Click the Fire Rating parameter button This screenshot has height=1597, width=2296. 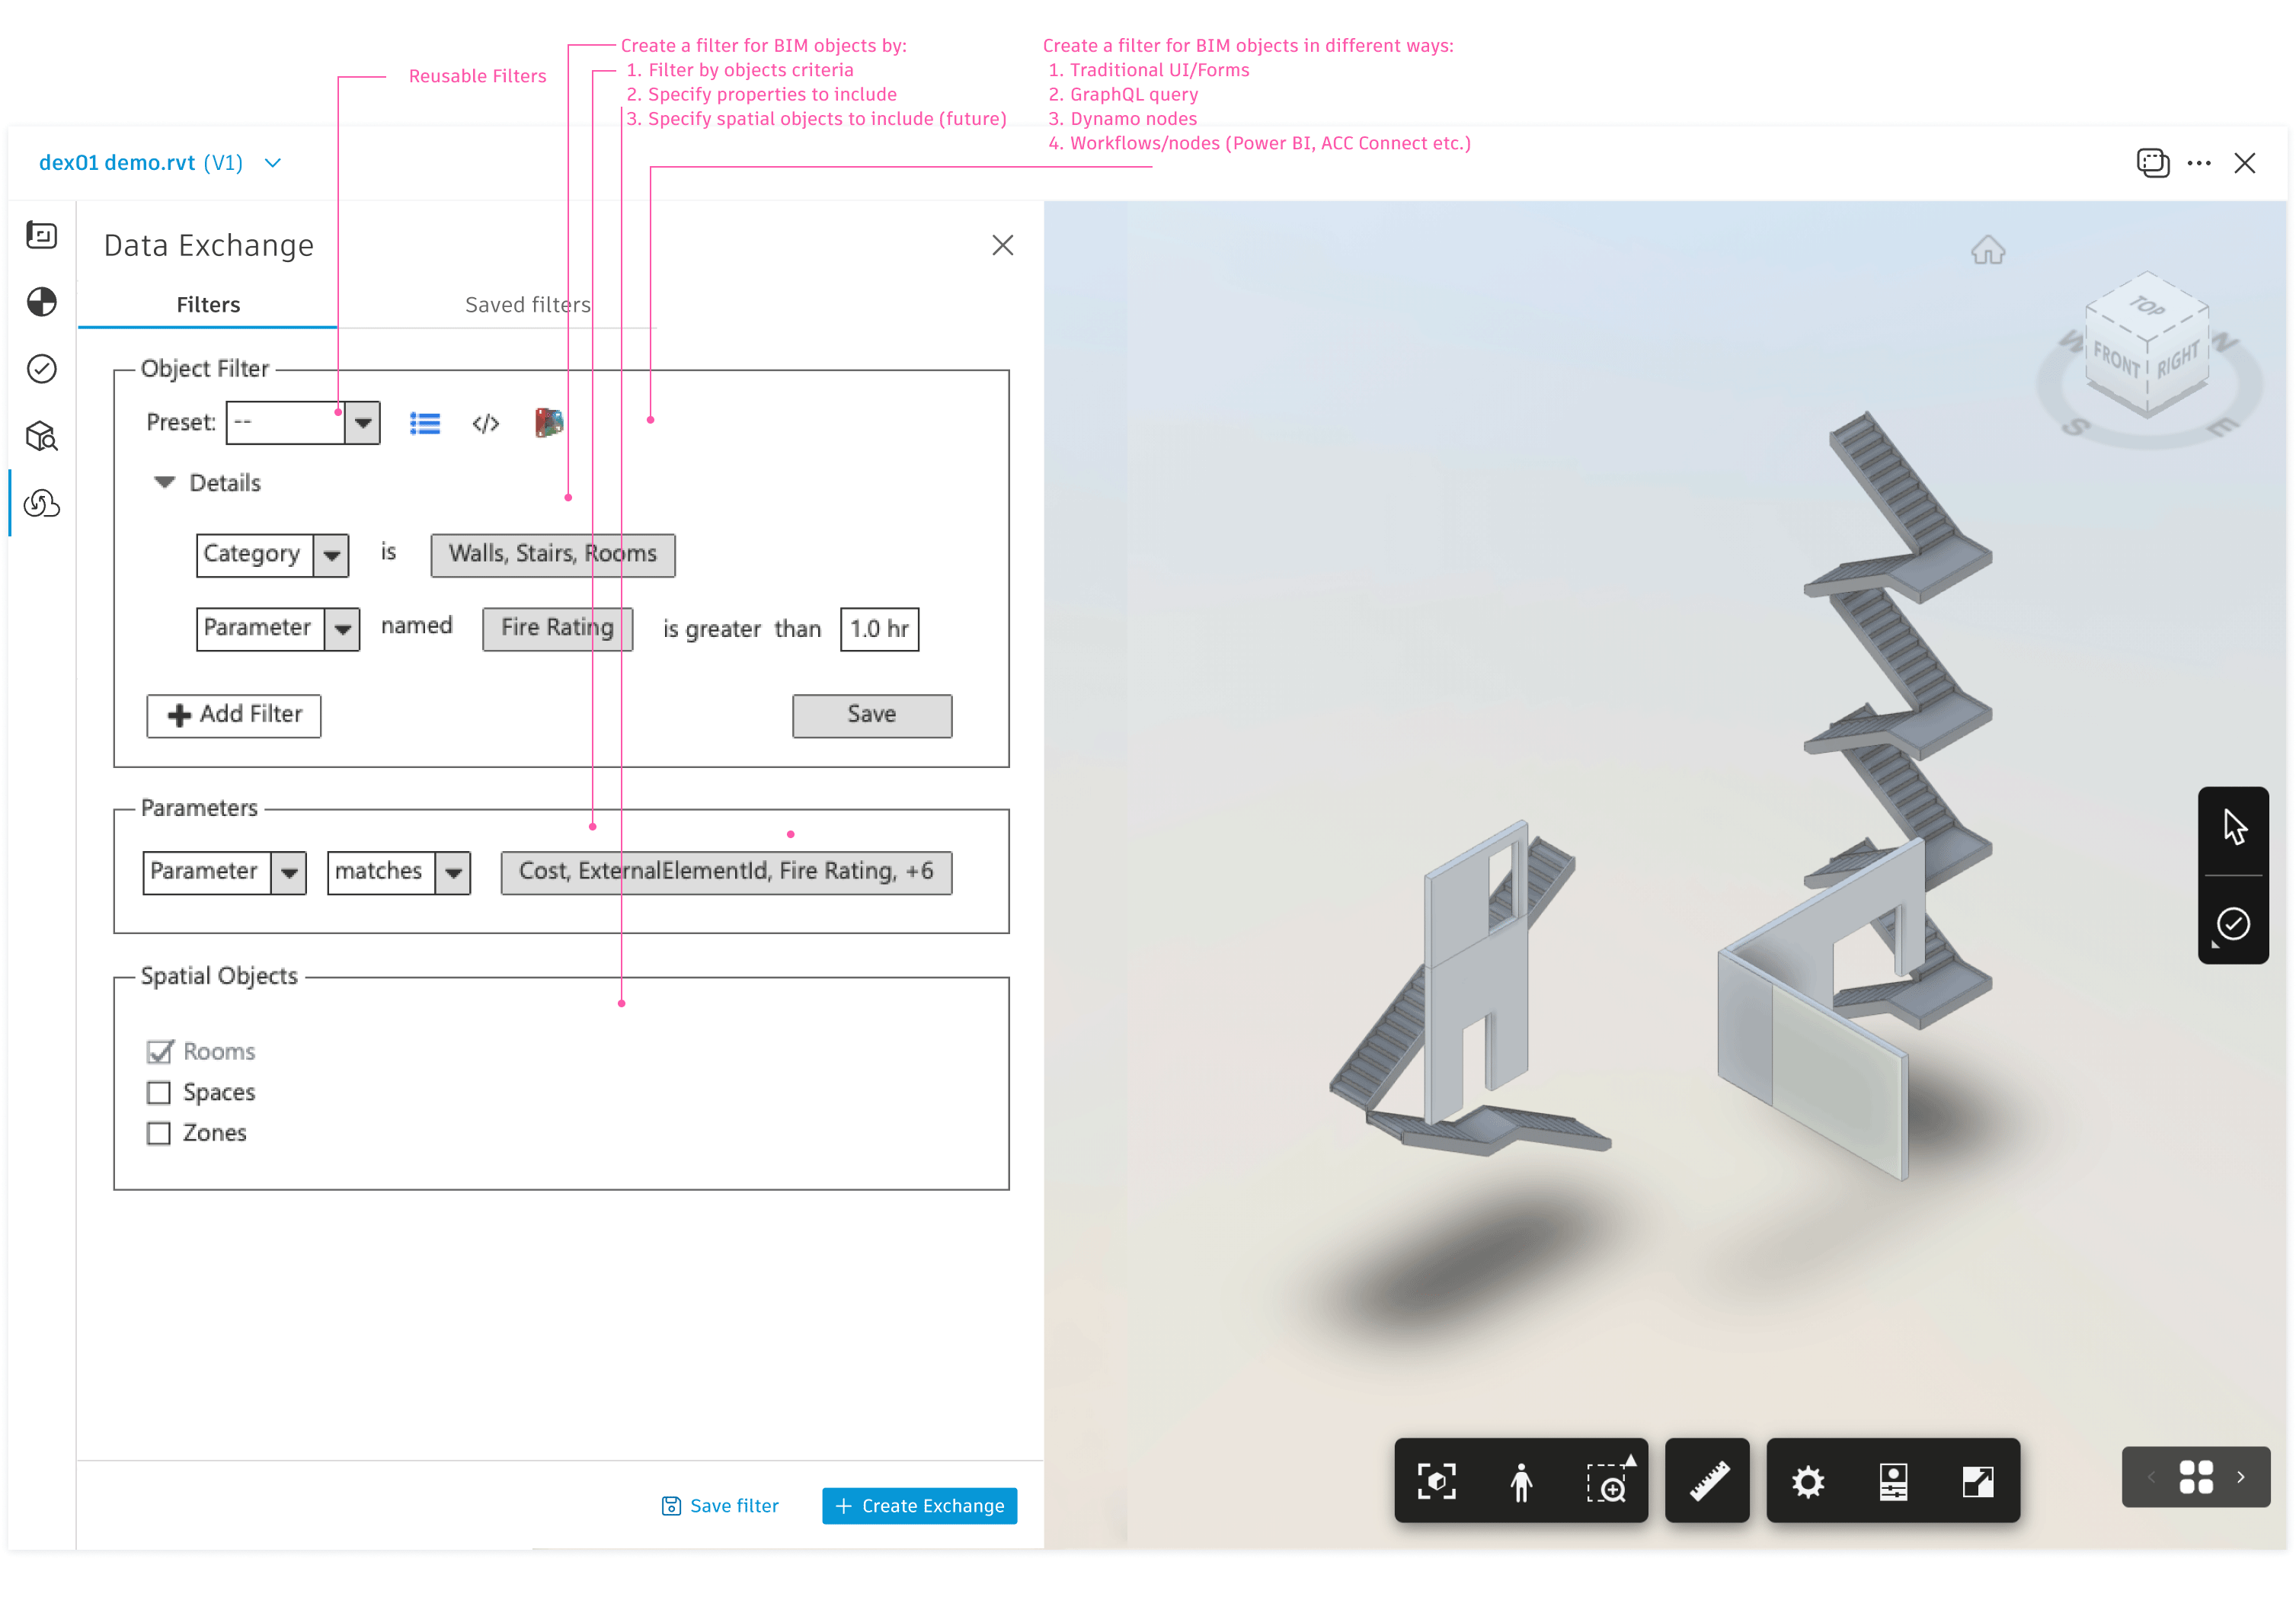tap(557, 629)
